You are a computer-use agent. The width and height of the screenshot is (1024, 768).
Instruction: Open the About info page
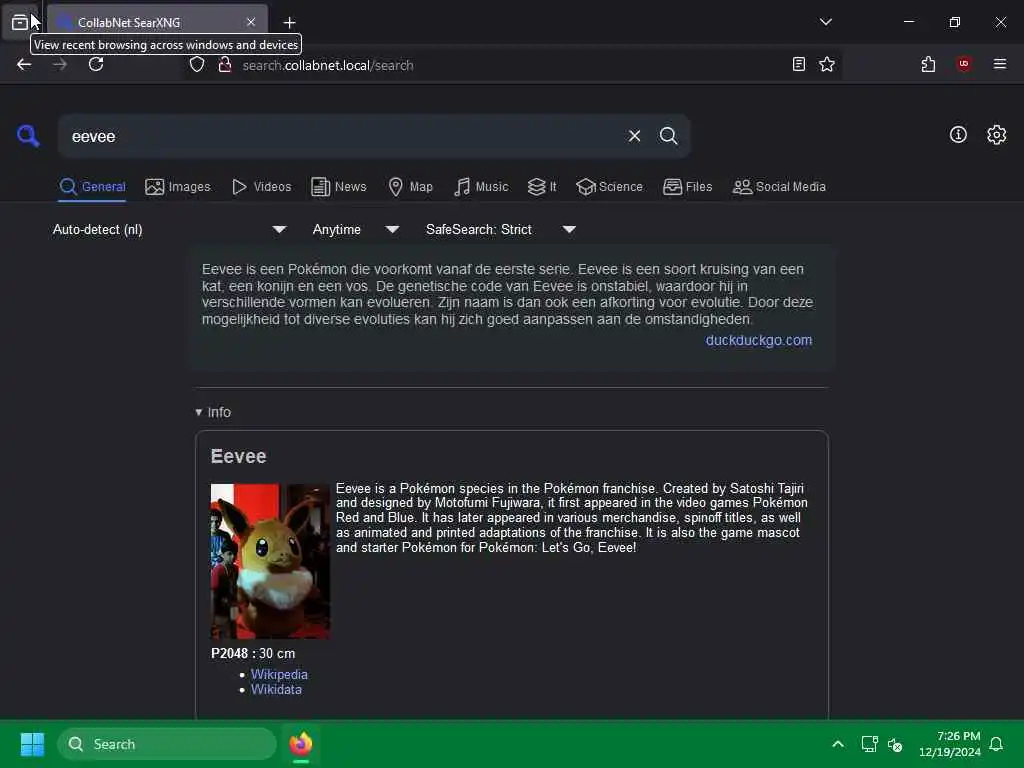[x=957, y=135]
